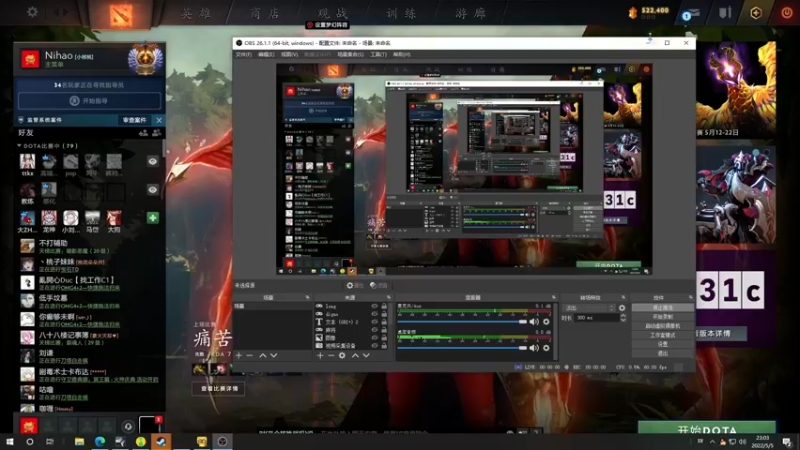Toggle visibility of 图像 source
This screenshot has height=450, width=800.
374,338
